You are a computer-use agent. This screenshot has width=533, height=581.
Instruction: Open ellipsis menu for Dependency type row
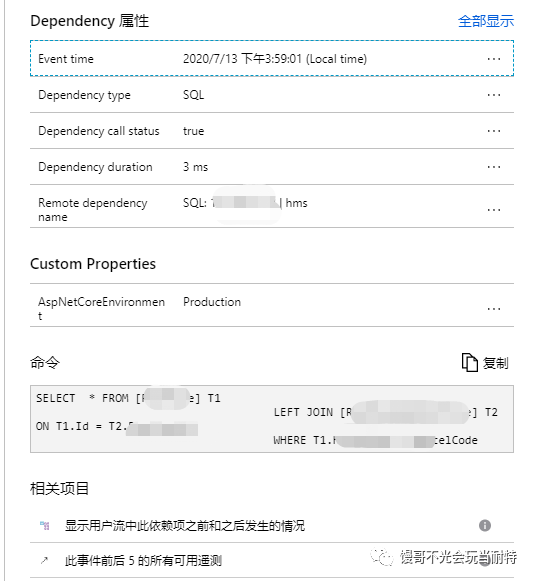(494, 95)
